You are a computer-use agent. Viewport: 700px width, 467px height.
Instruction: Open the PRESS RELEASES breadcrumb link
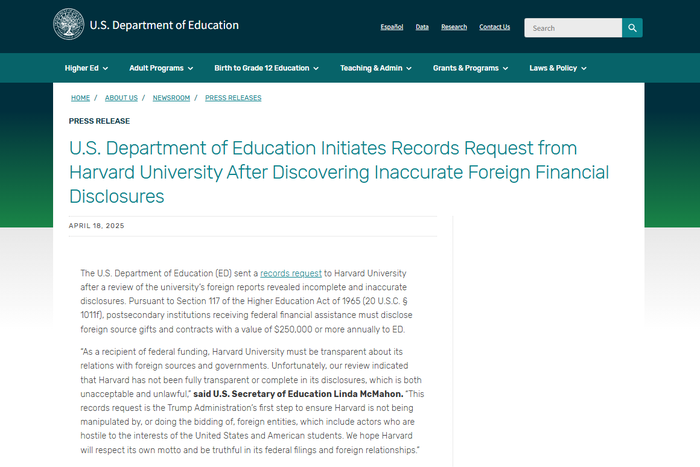[x=233, y=98]
